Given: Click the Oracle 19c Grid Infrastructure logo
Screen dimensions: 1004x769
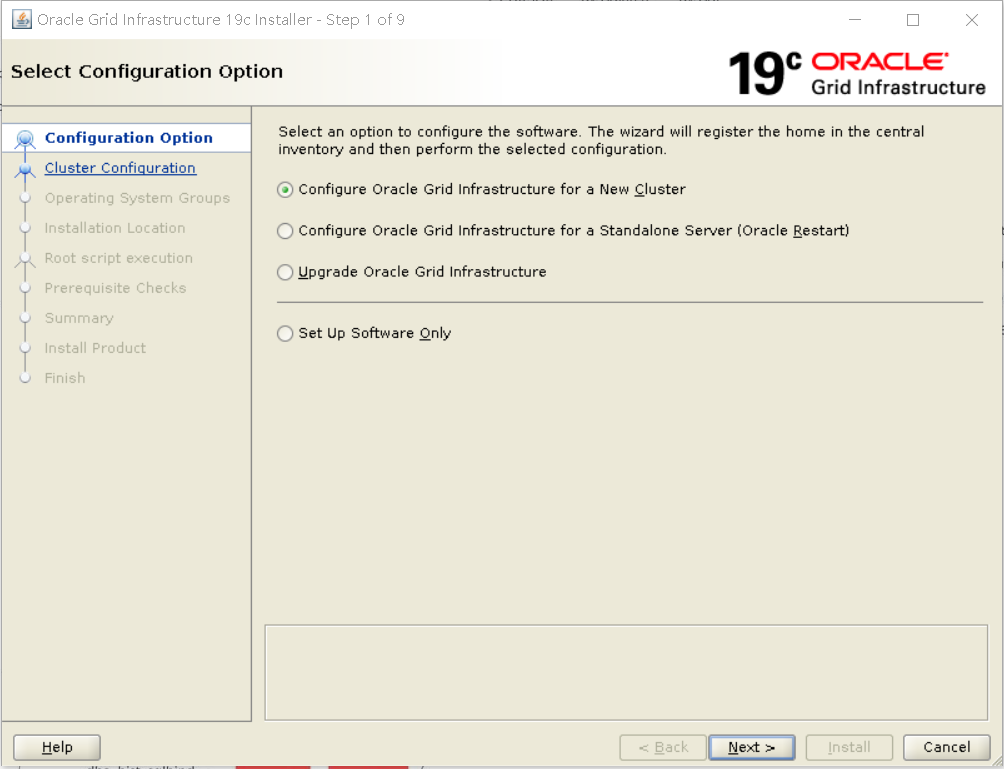Looking at the screenshot, I should point(857,73).
